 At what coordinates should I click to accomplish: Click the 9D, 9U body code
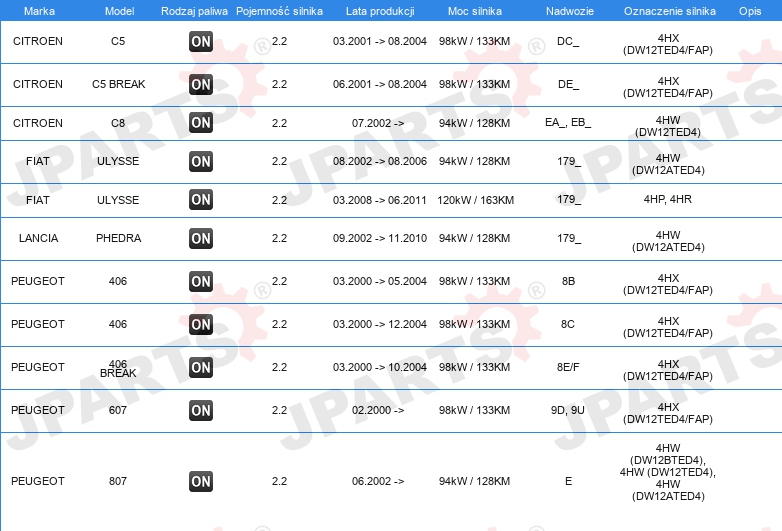coord(568,410)
